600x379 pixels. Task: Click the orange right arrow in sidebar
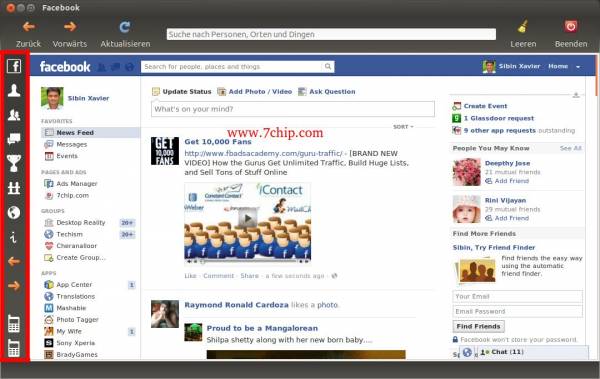coord(14,286)
